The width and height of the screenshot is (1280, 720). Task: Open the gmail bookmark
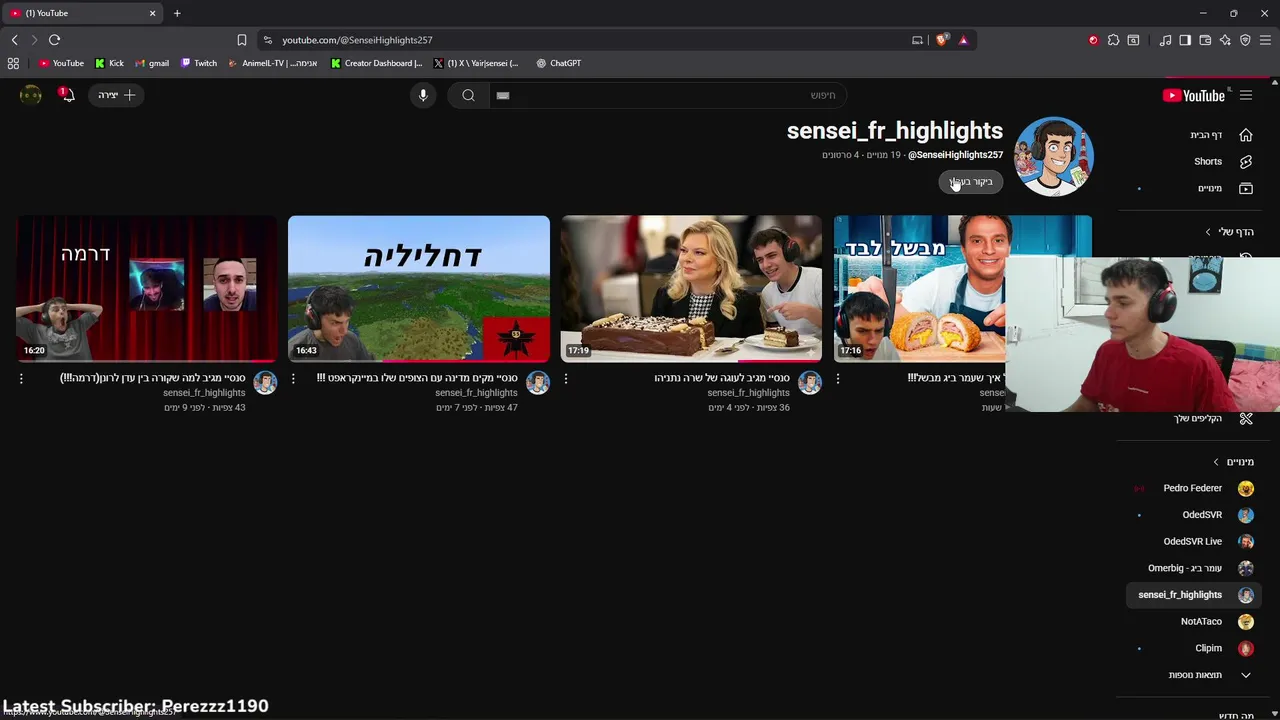click(x=152, y=63)
